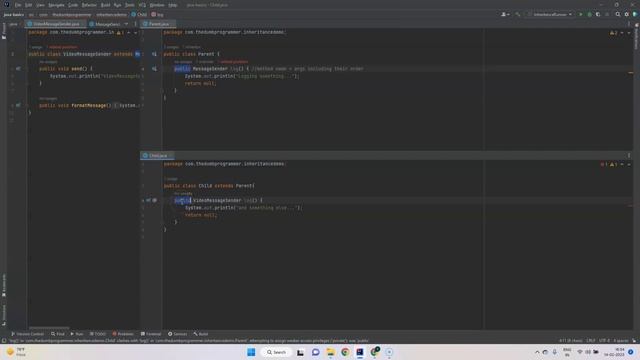Open Search Everywhere magnifier
The width and height of the screenshot is (640, 360).
point(618,14)
